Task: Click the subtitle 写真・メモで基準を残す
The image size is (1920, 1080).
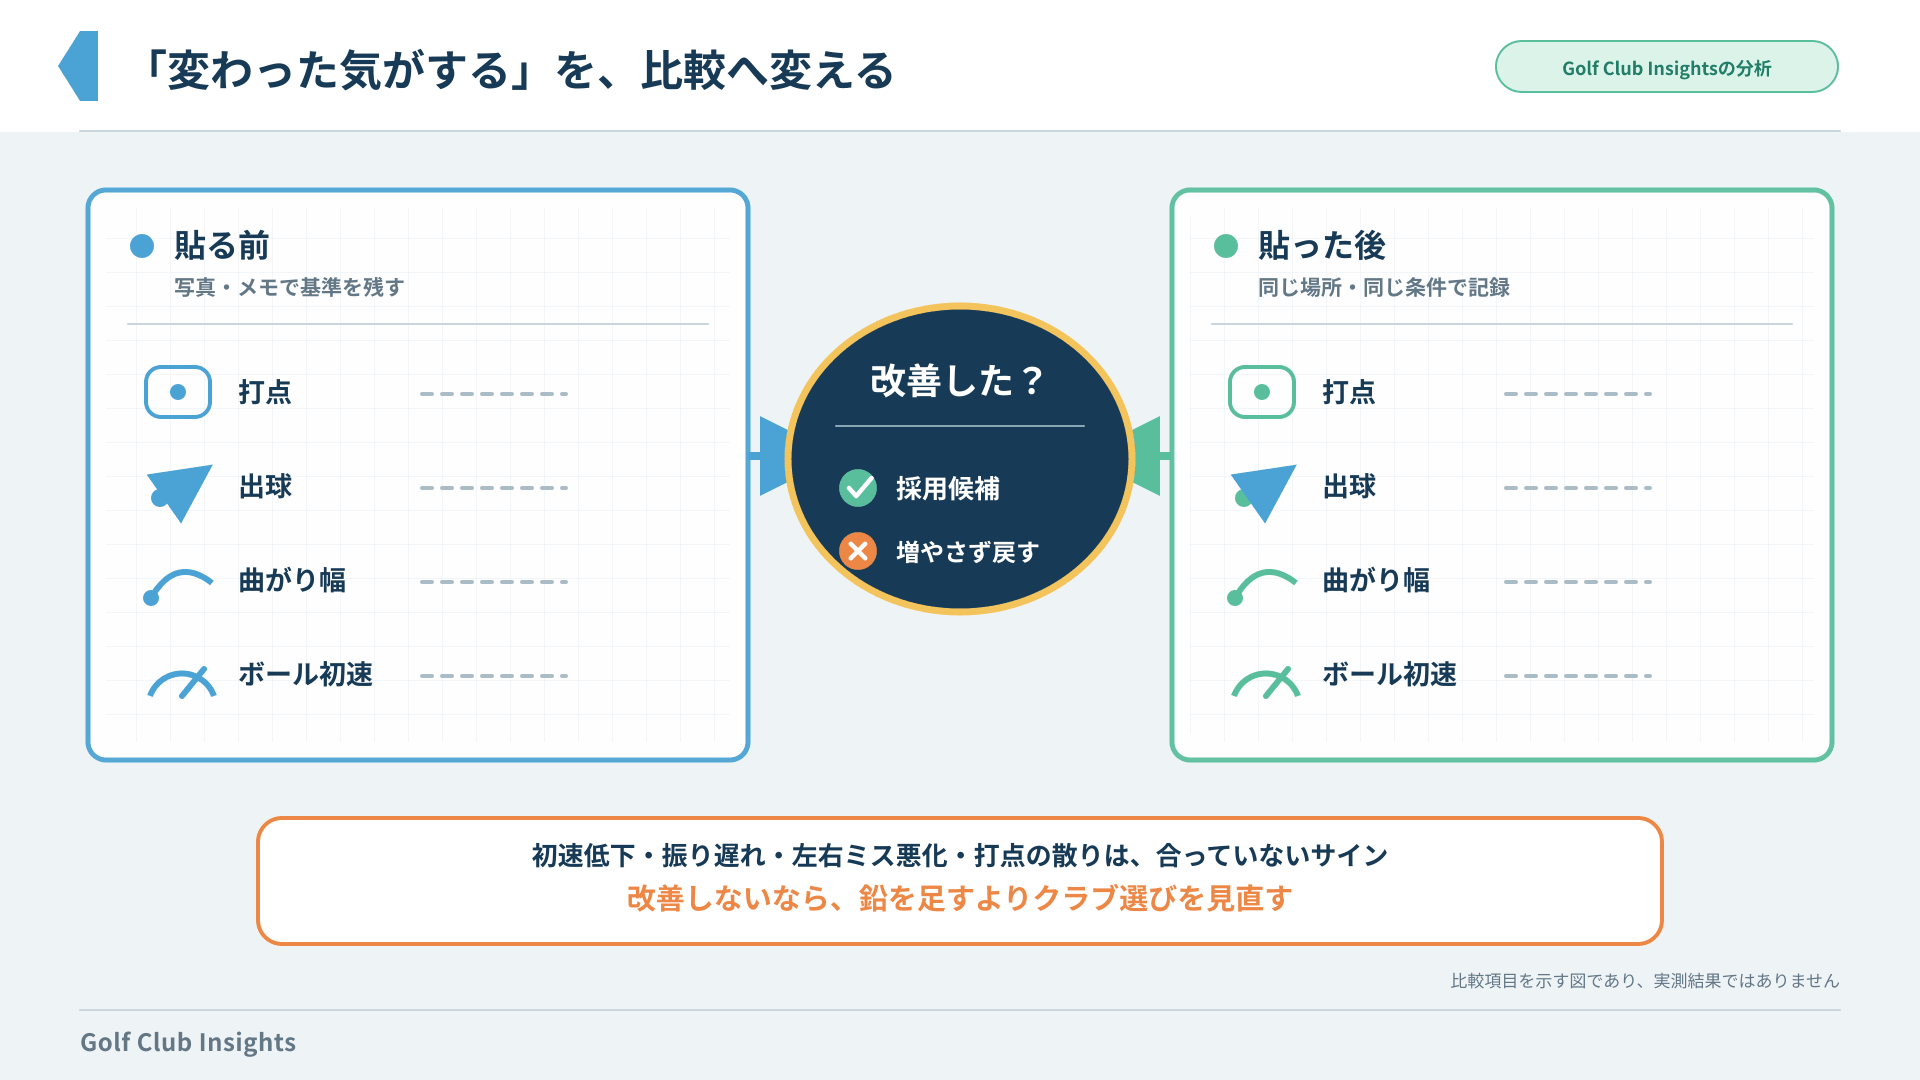Action: coord(289,287)
